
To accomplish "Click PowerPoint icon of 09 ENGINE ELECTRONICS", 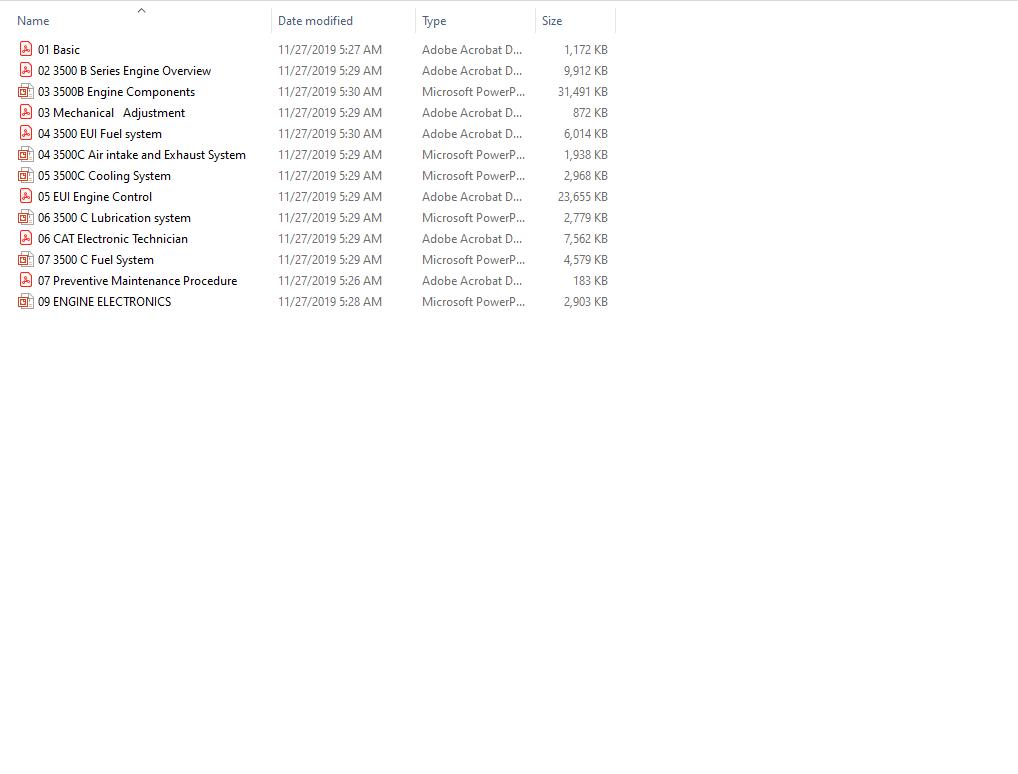I will point(25,301).
